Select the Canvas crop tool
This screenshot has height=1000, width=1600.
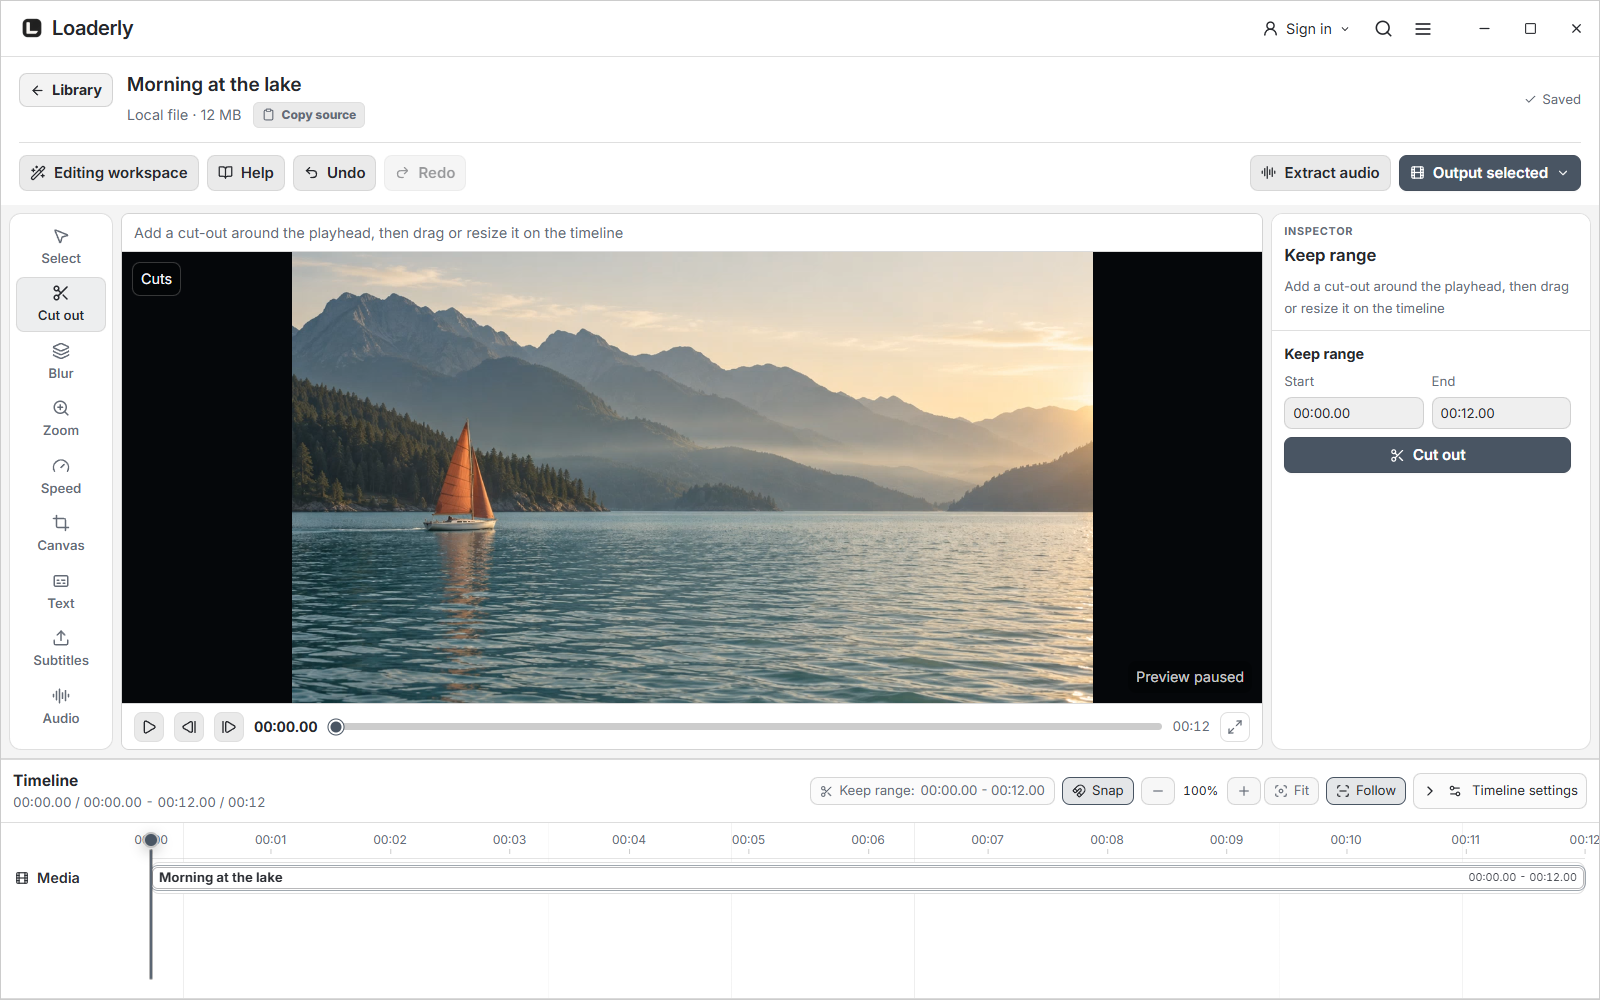click(61, 534)
